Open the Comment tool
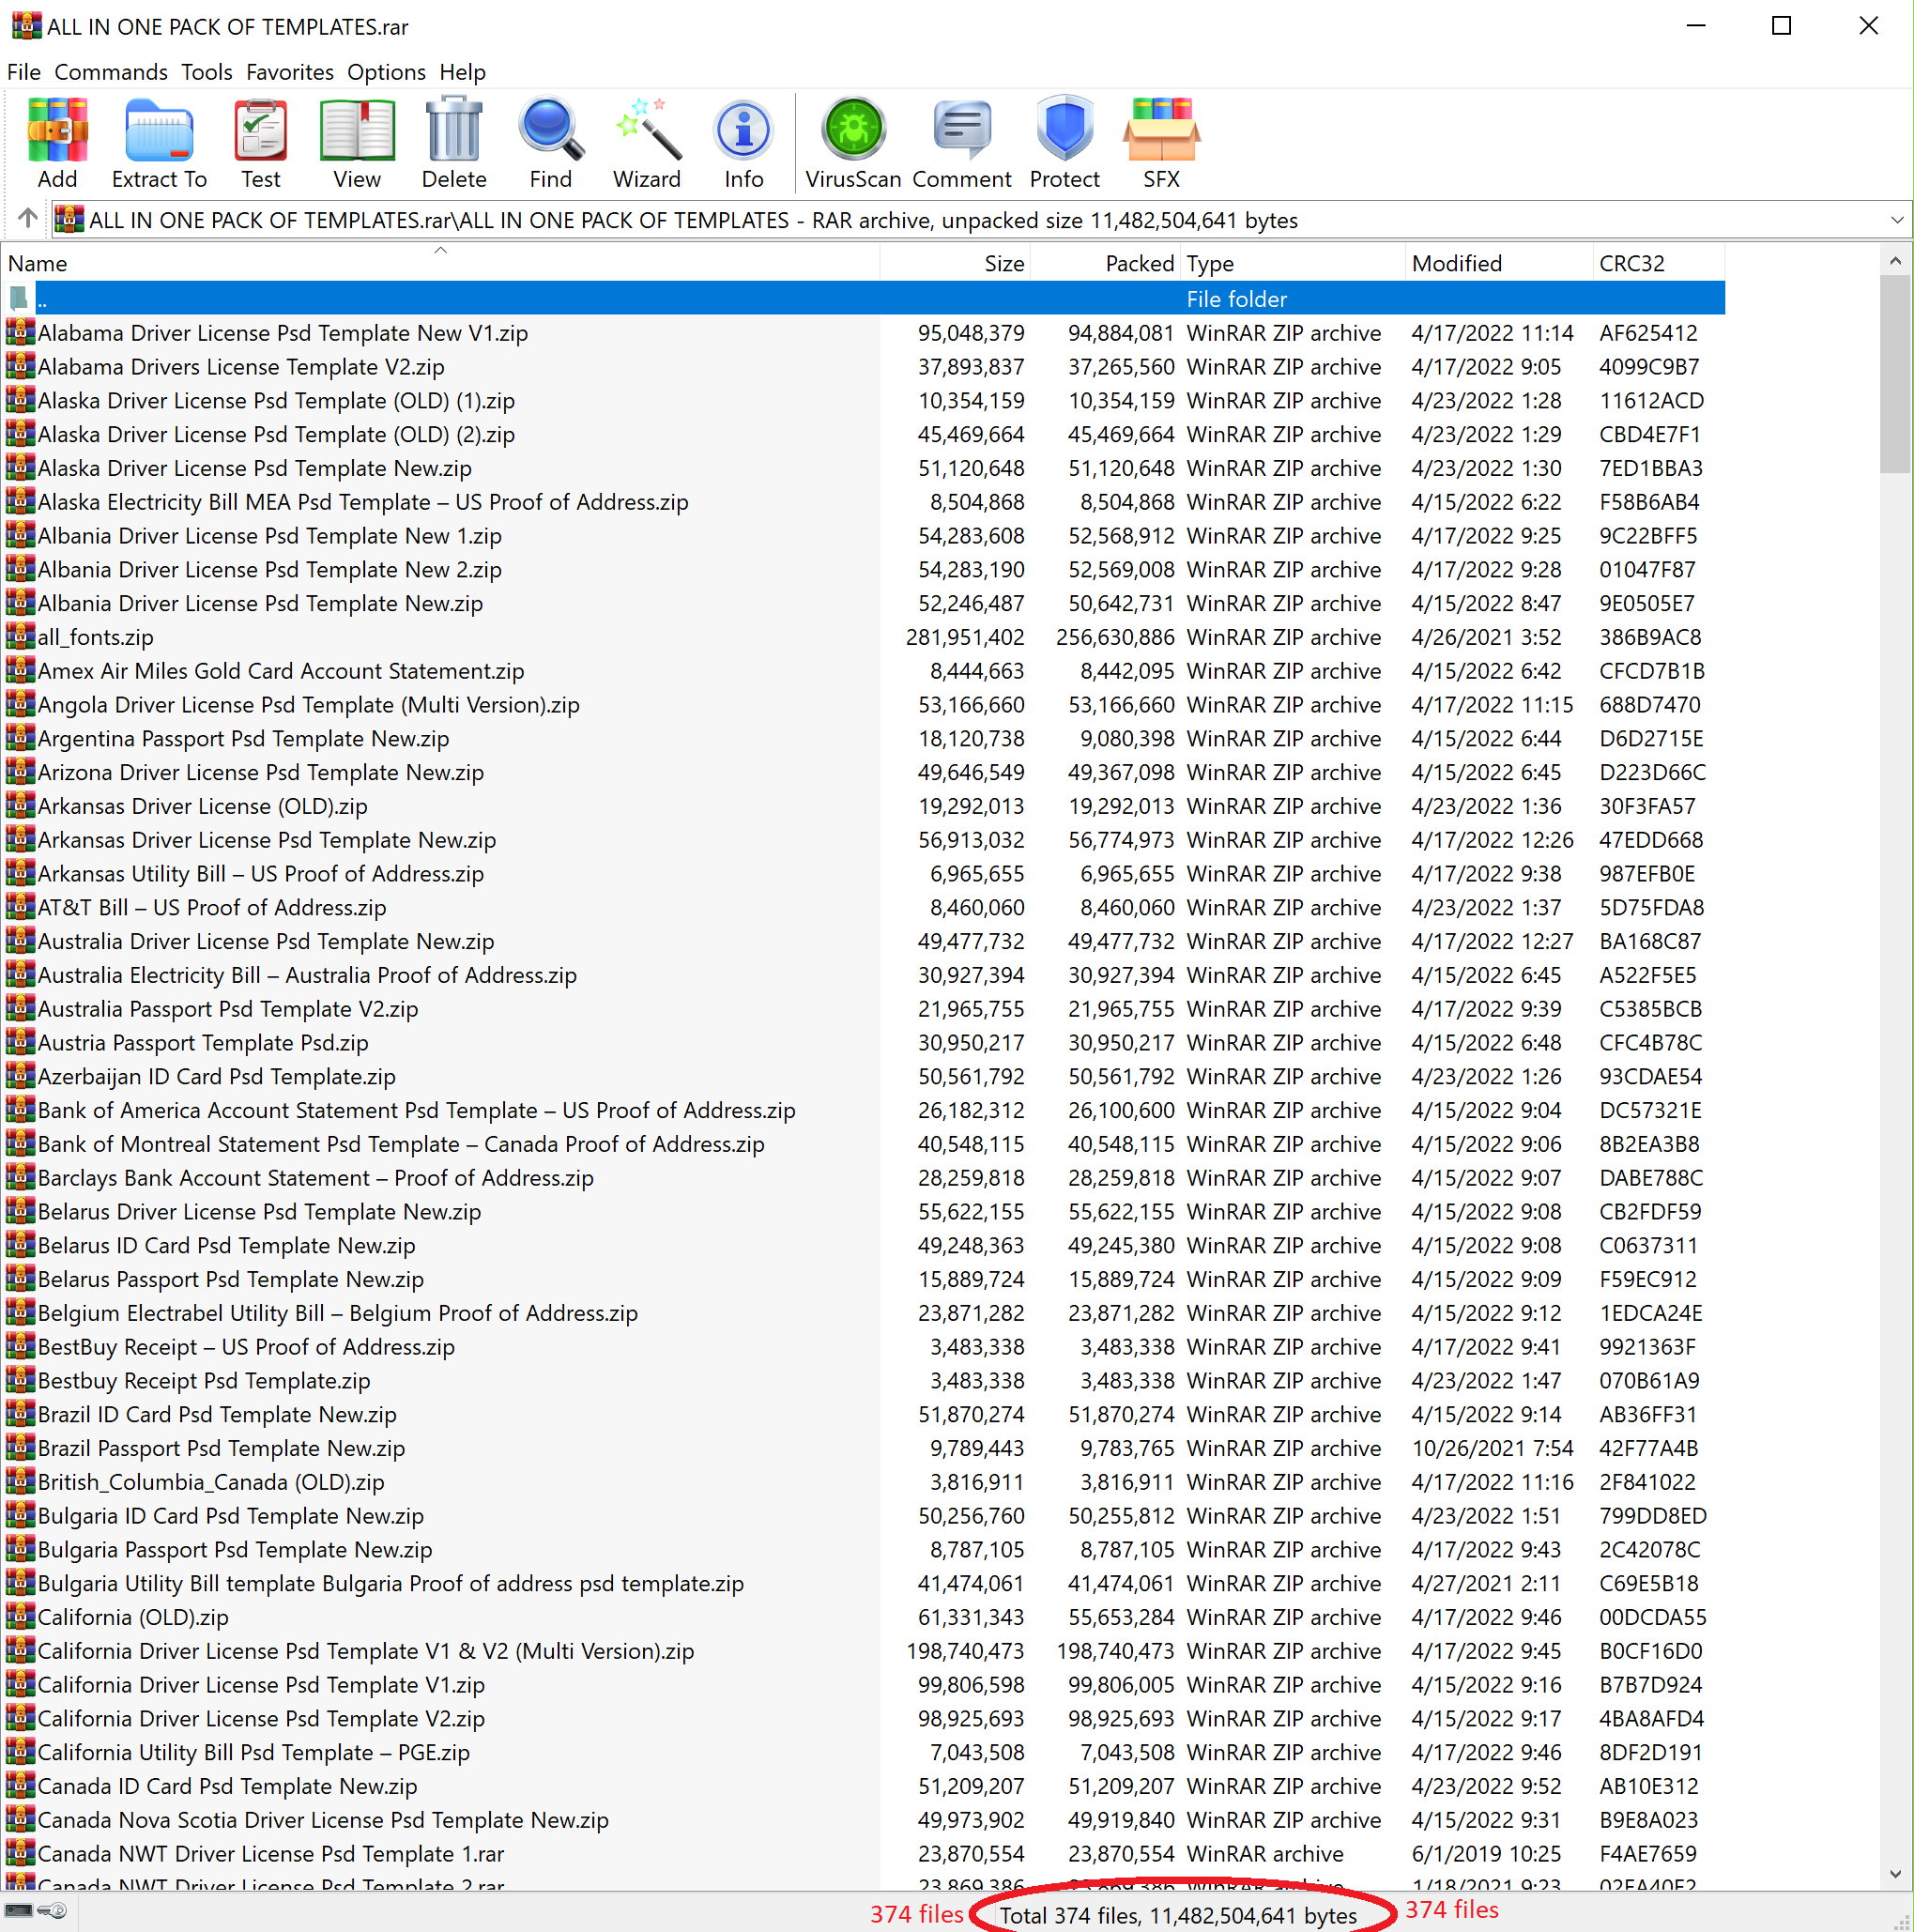The height and width of the screenshot is (1932, 1914). pos(961,141)
